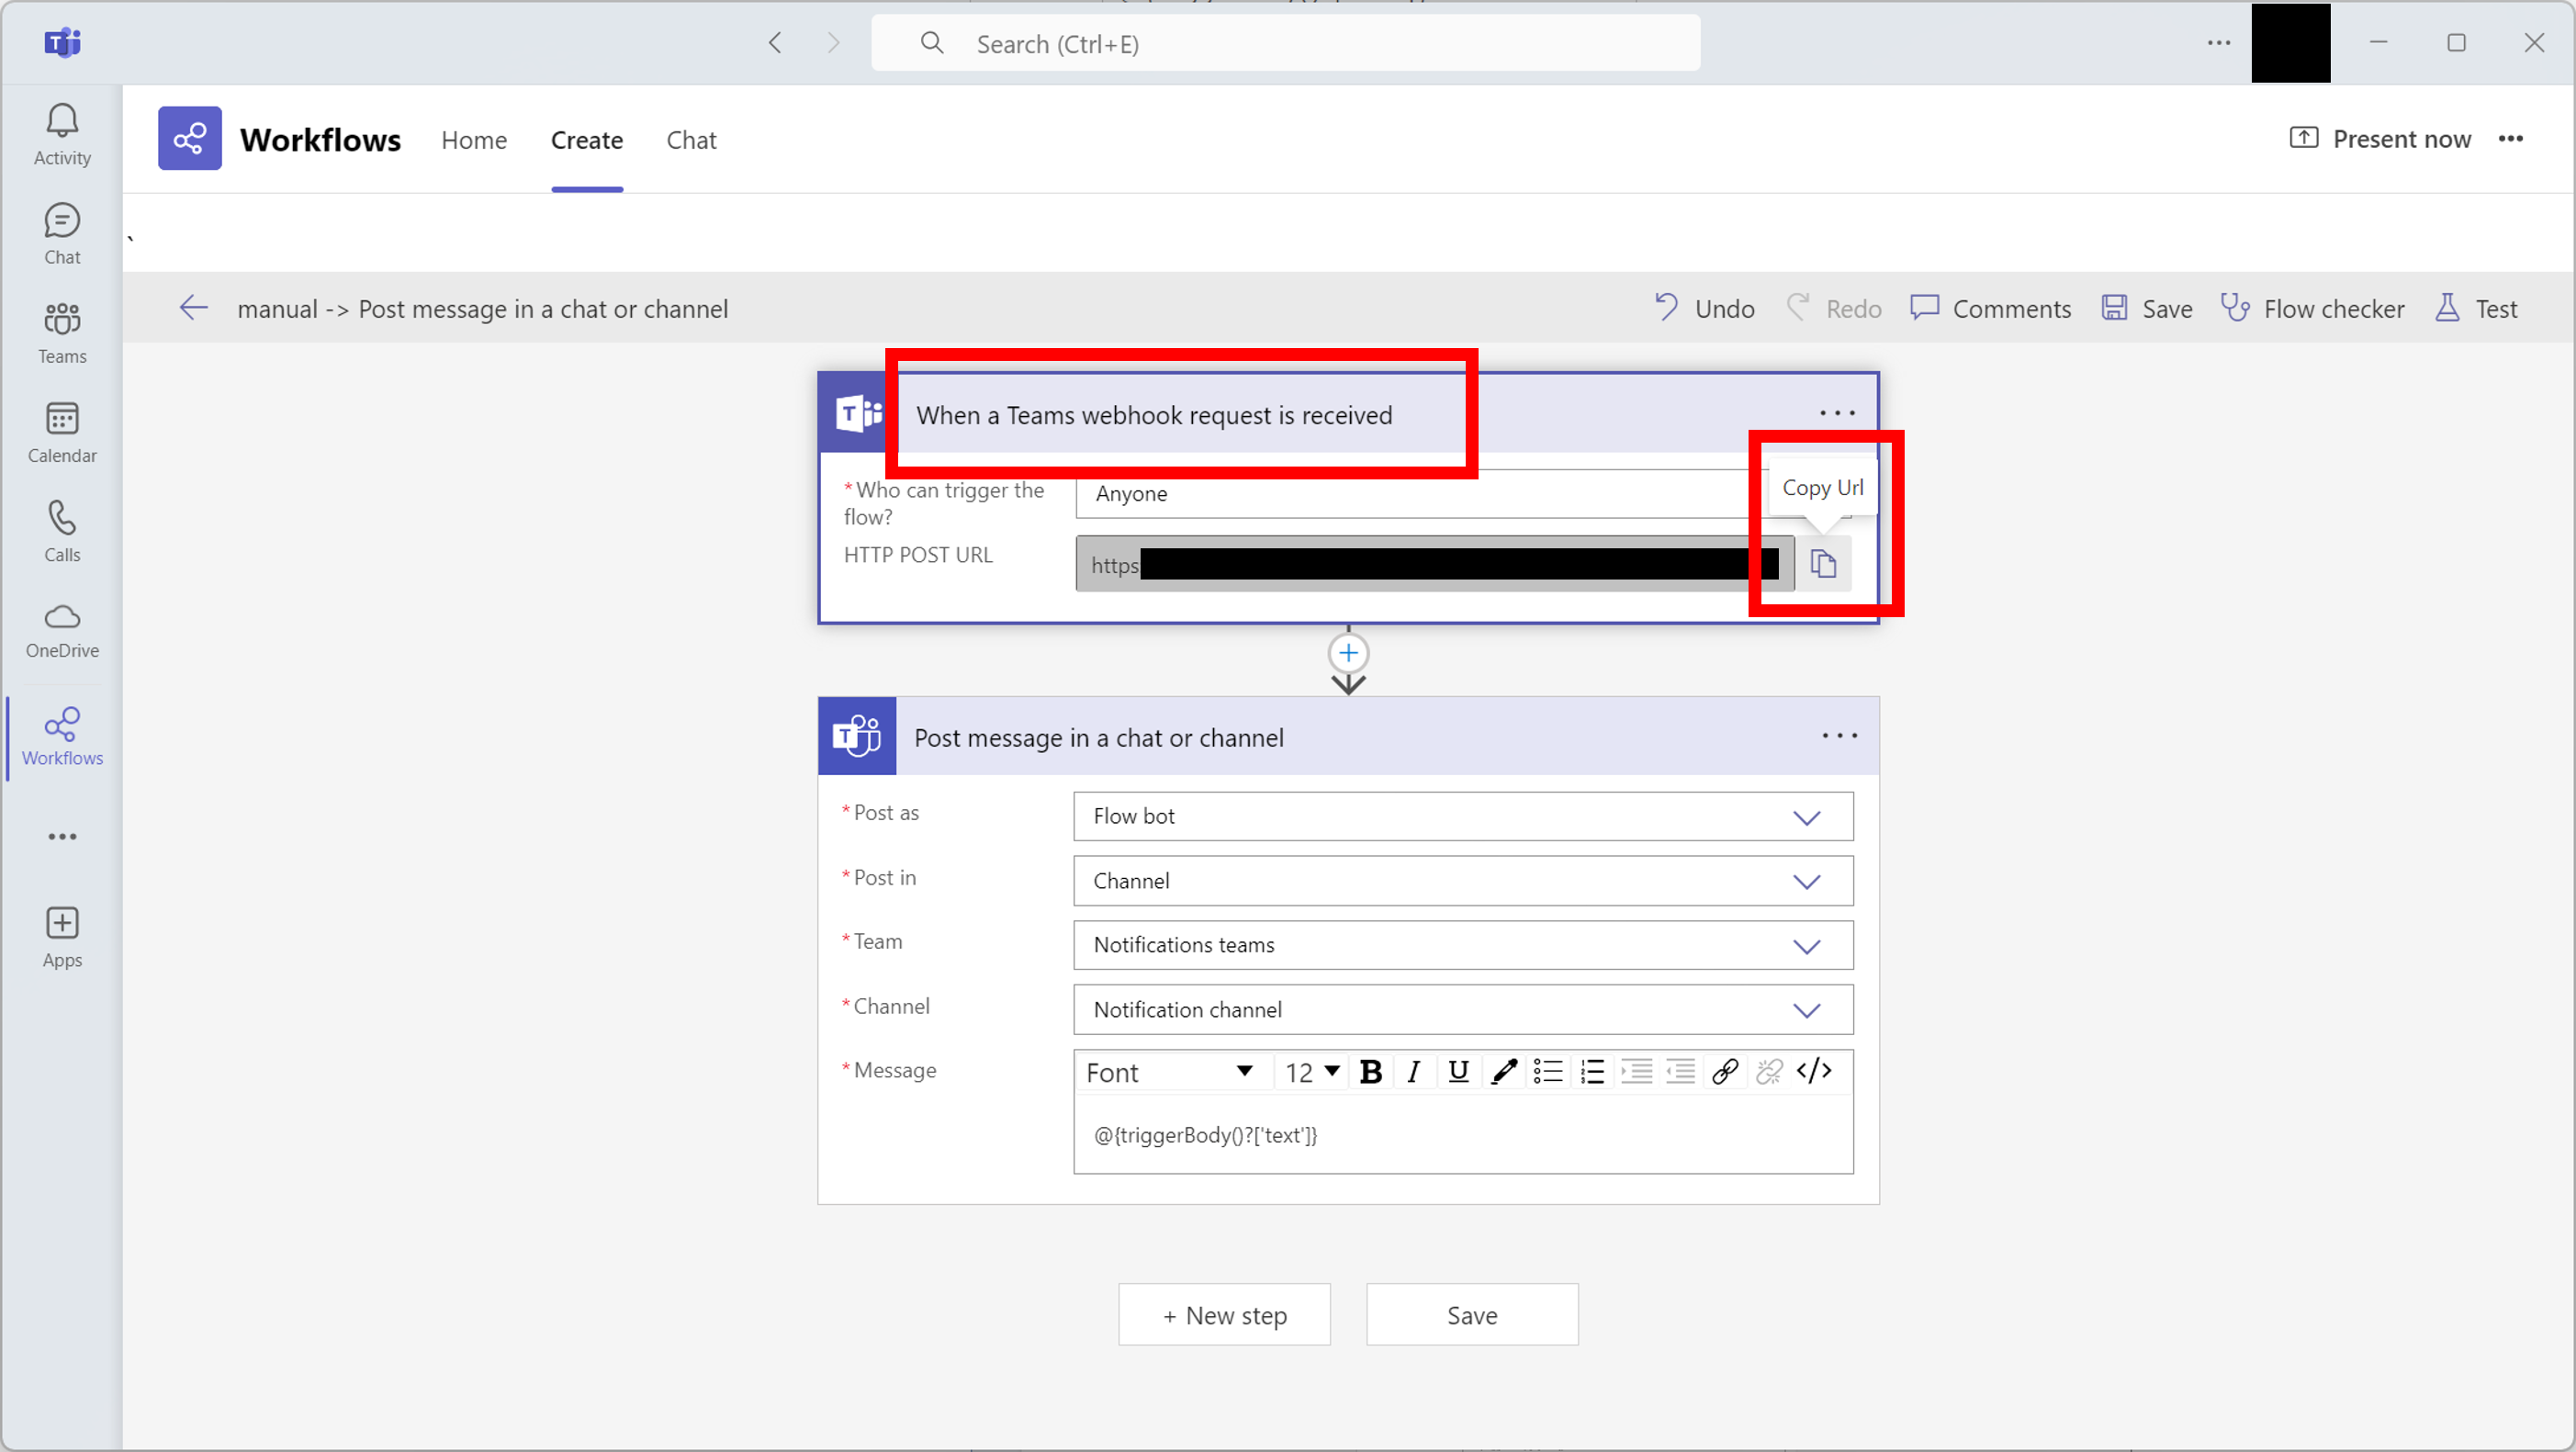The width and height of the screenshot is (2576, 1452).
Task: Toggle code view in message editor
Action: tap(1813, 1071)
